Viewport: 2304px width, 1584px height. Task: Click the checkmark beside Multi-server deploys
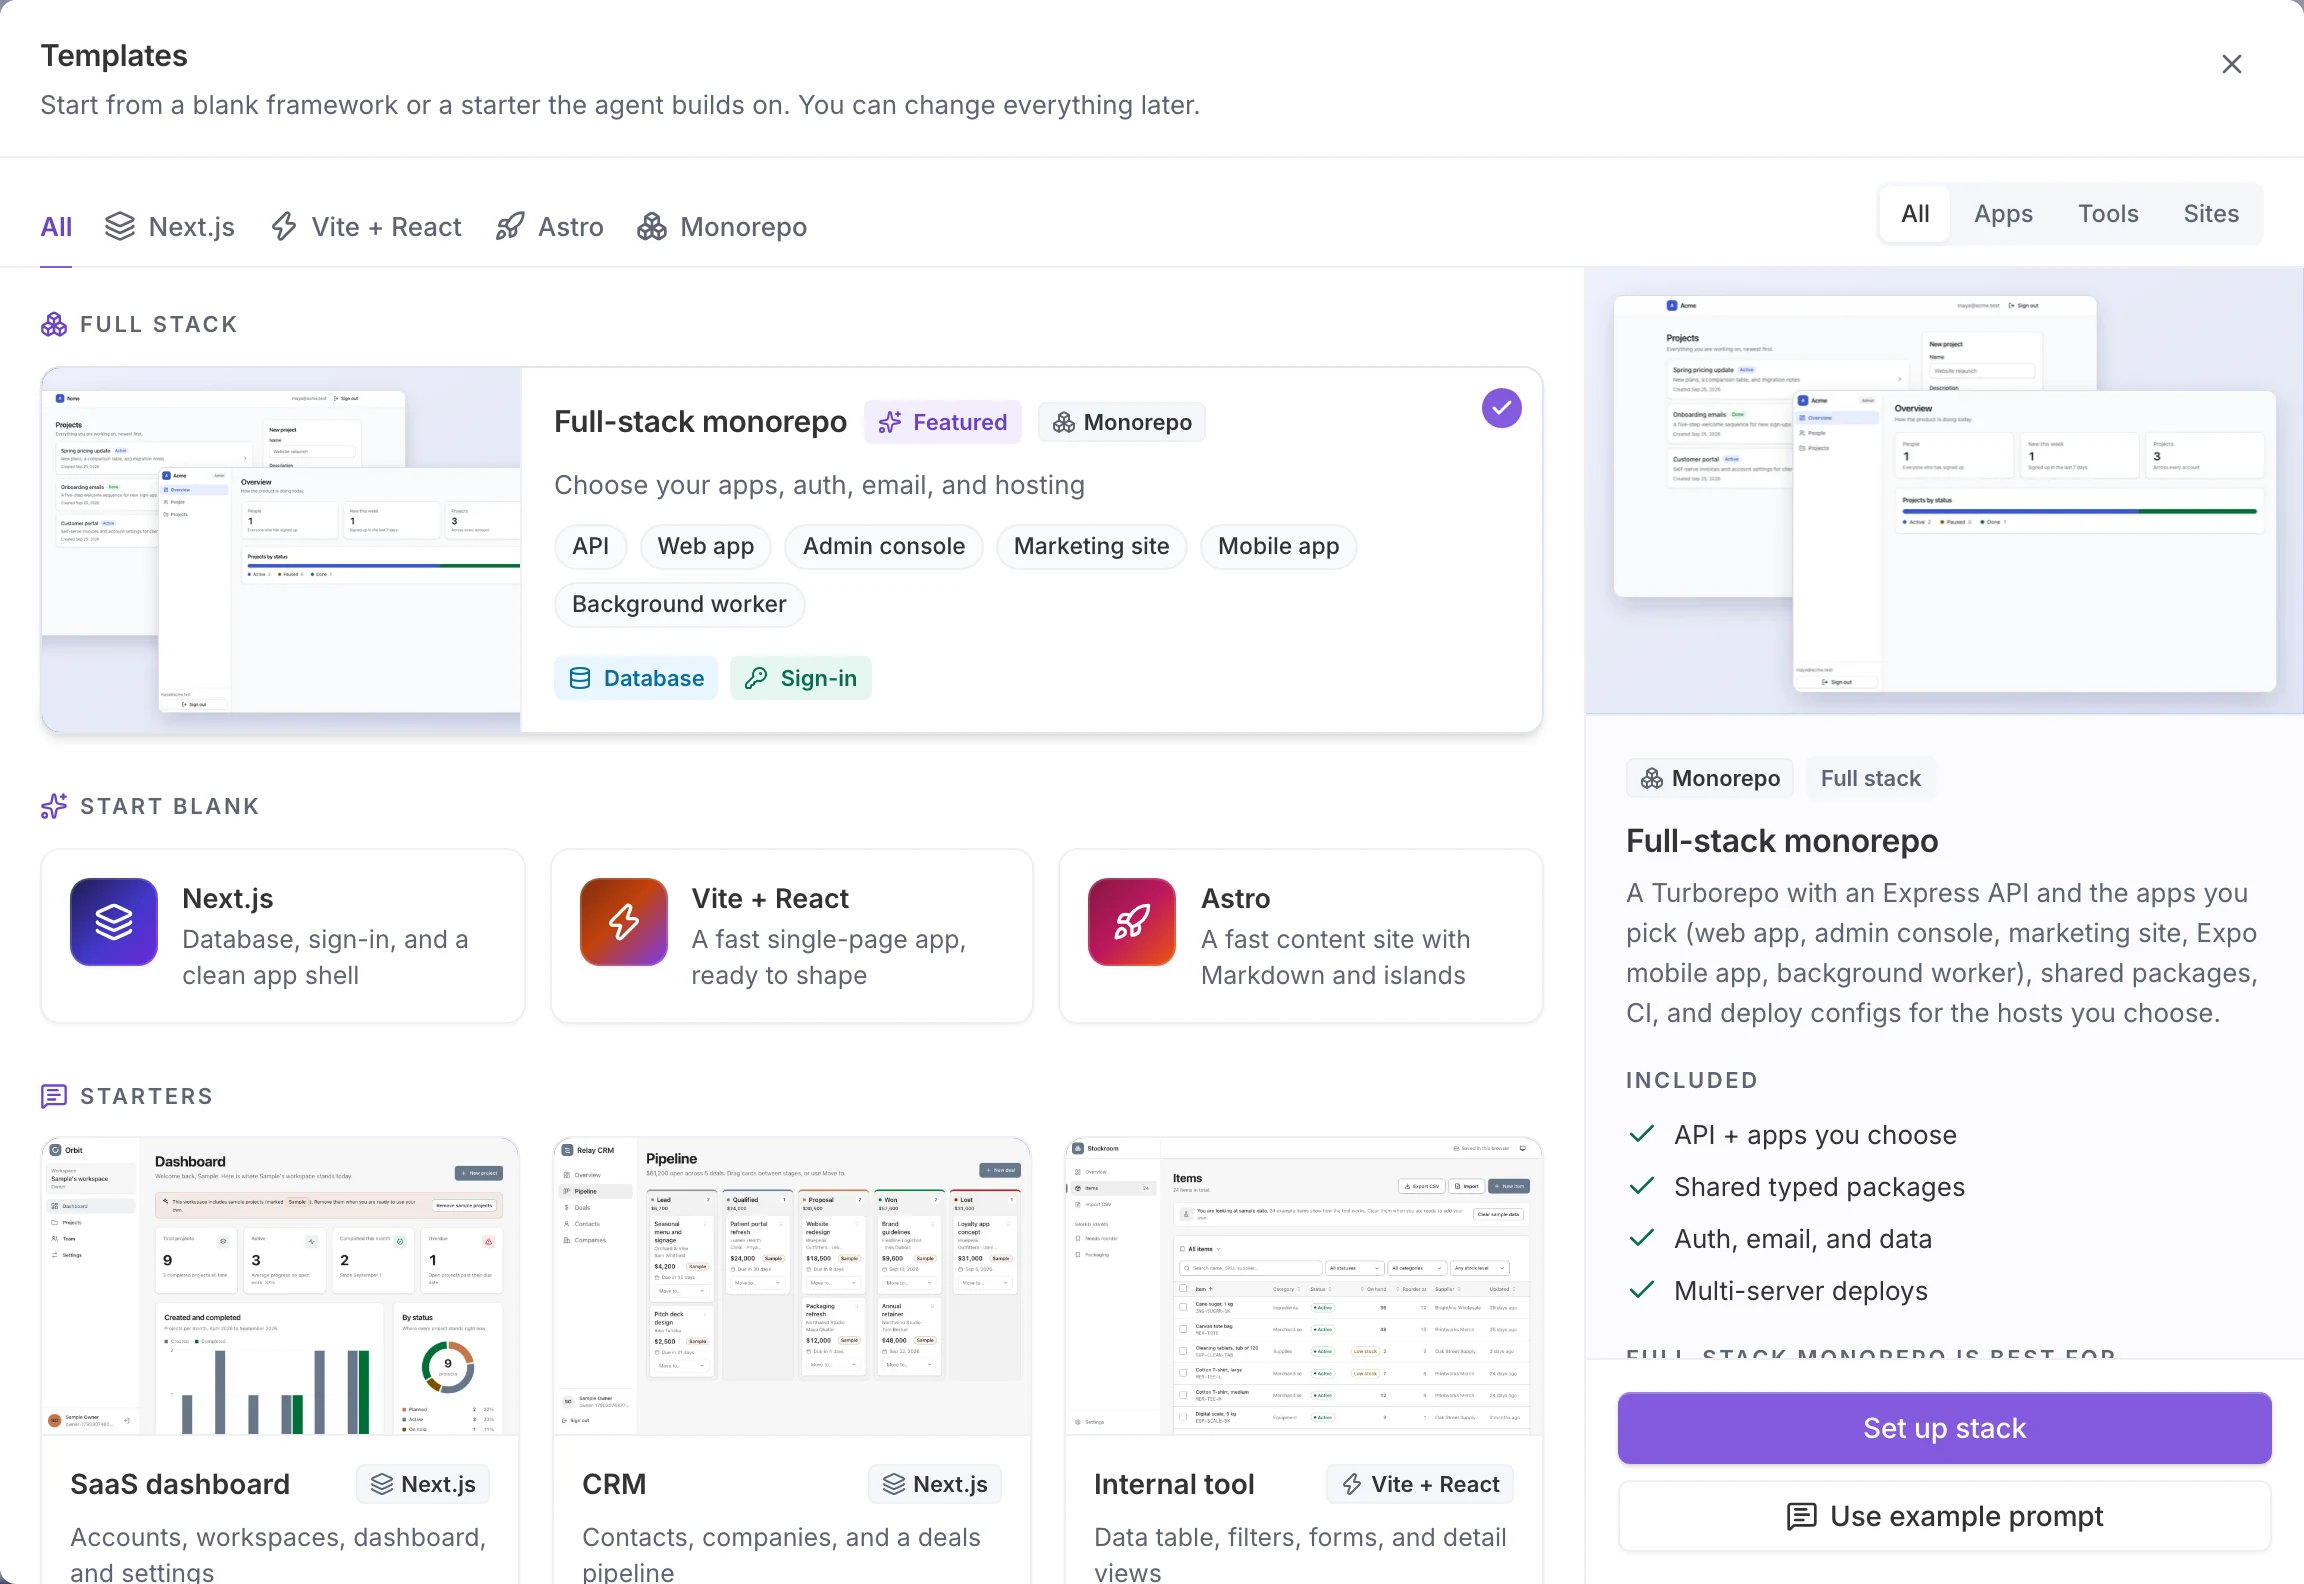pos(1641,1290)
